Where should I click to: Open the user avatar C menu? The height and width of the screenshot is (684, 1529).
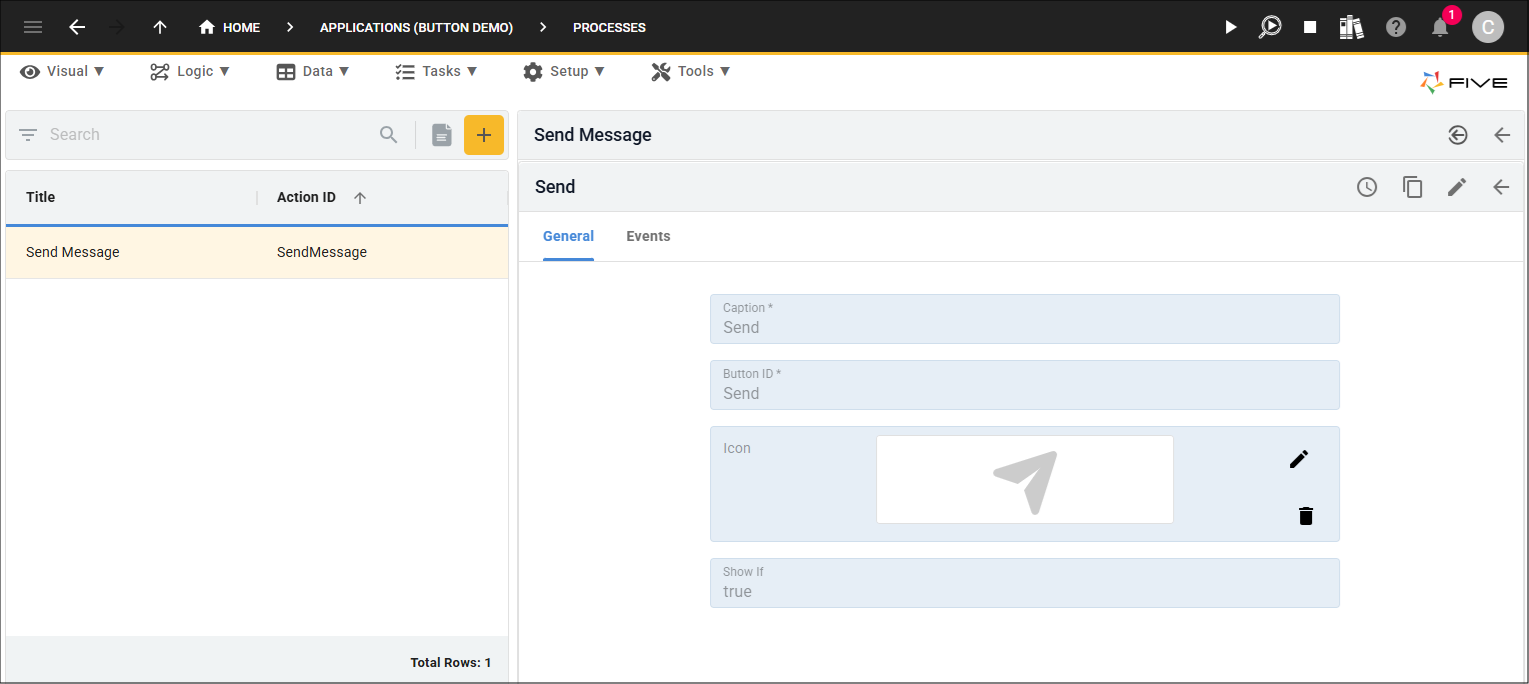[x=1488, y=27]
